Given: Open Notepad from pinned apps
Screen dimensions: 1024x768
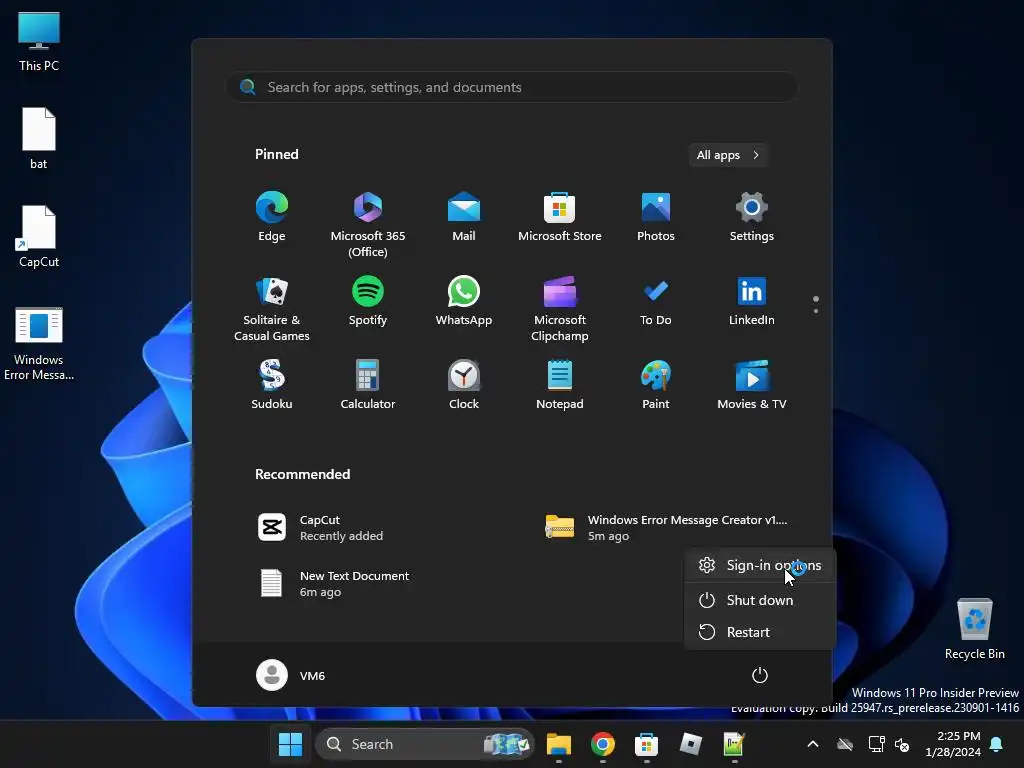Looking at the screenshot, I should tap(560, 385).
